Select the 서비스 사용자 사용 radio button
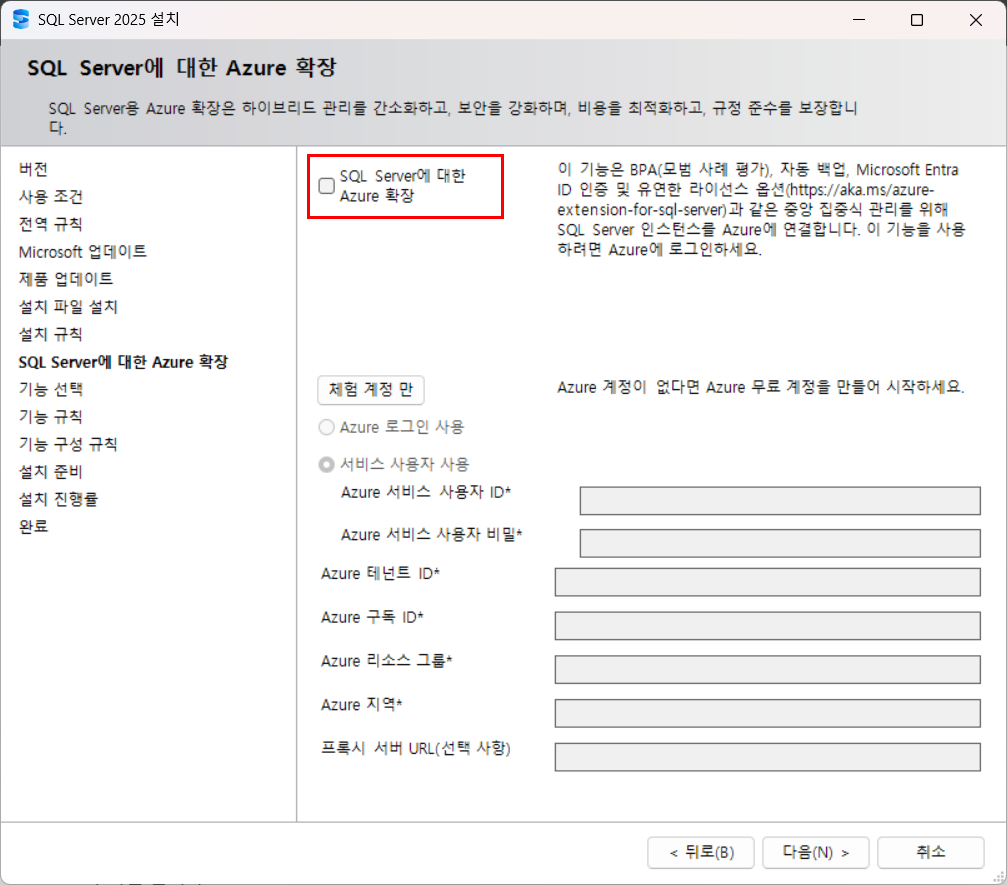Viewport: 1007px width, 885px height. pos(327,464)
